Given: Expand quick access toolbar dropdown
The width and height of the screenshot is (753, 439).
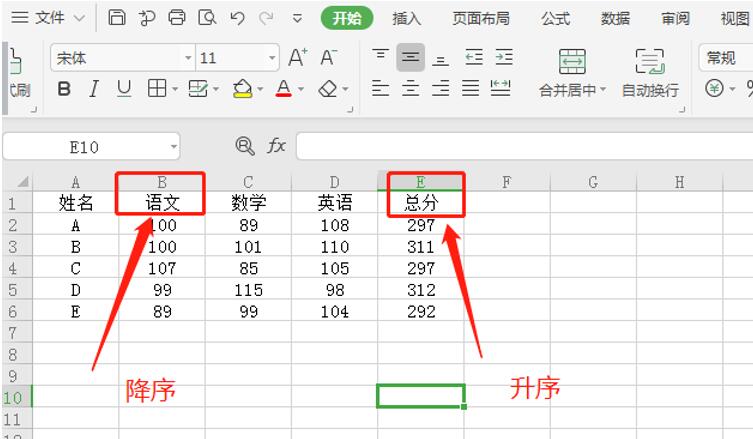Looking at the screenshot, I should 297,19.
